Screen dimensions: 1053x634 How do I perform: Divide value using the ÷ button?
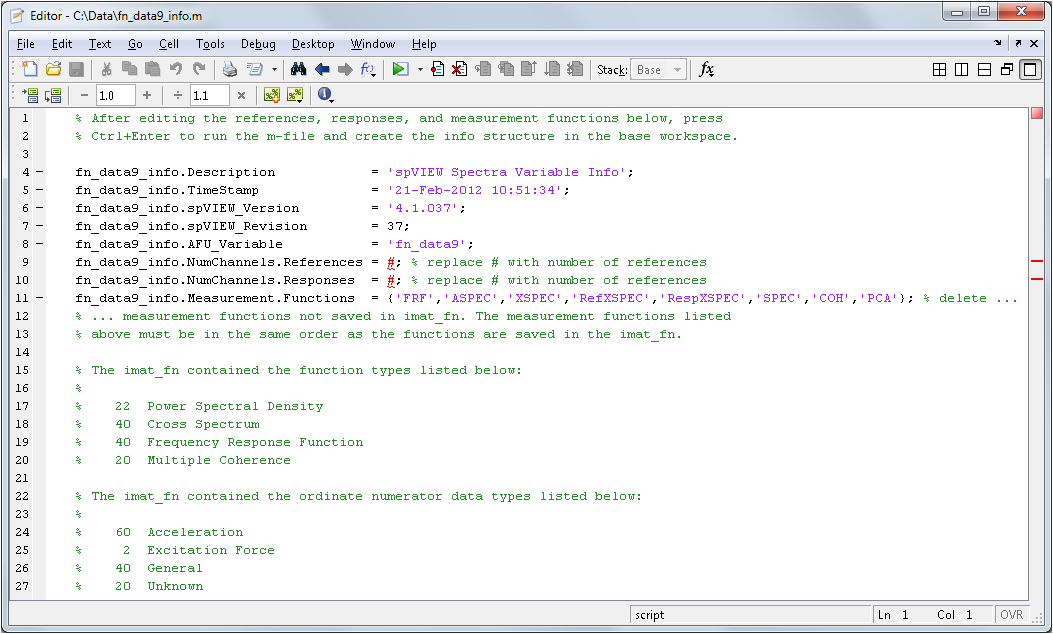pyautogui.click(x=177, y=95)
